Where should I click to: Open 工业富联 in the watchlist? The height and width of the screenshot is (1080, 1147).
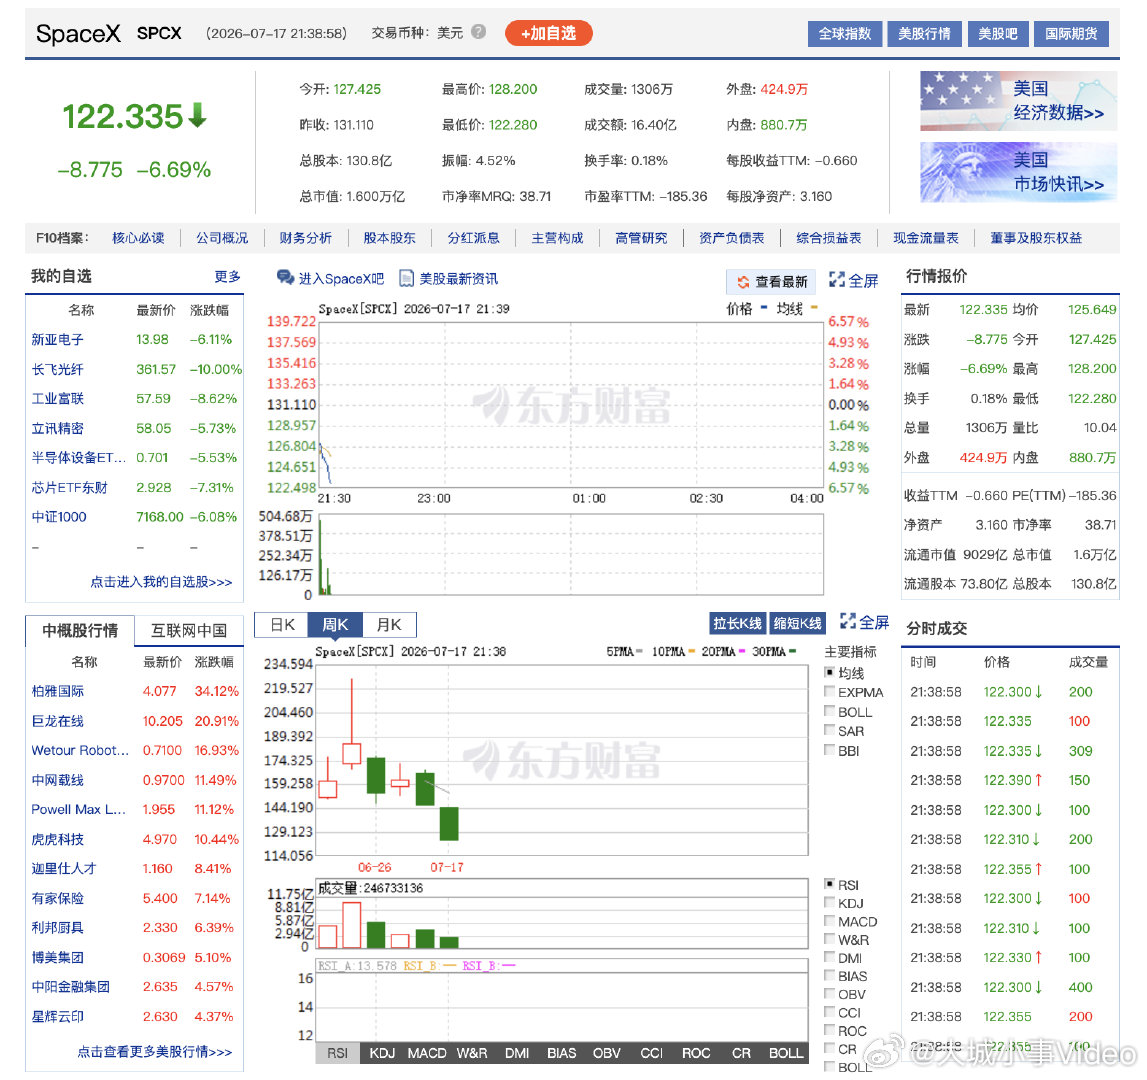point(58,399)
